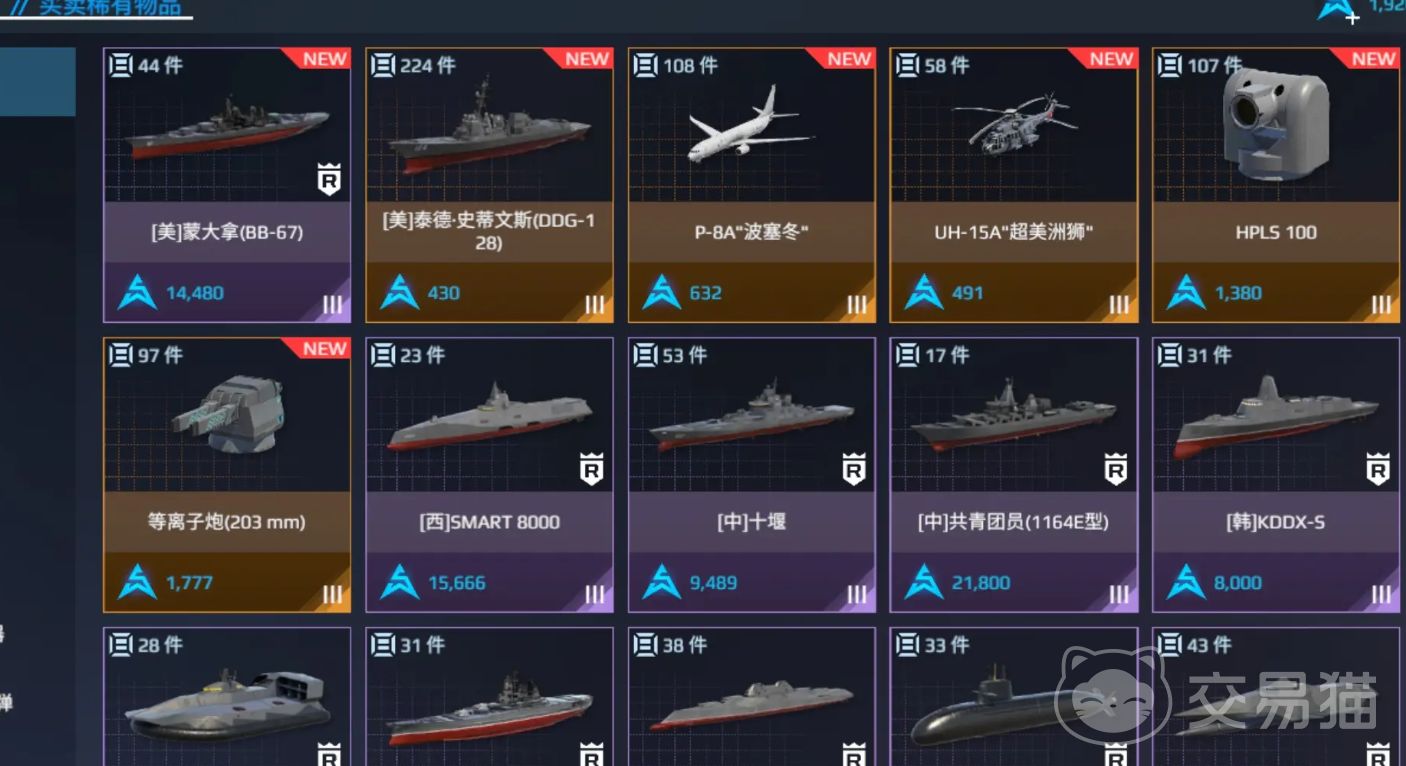Click the currency icon beside price 21,800

click(923, 583)
